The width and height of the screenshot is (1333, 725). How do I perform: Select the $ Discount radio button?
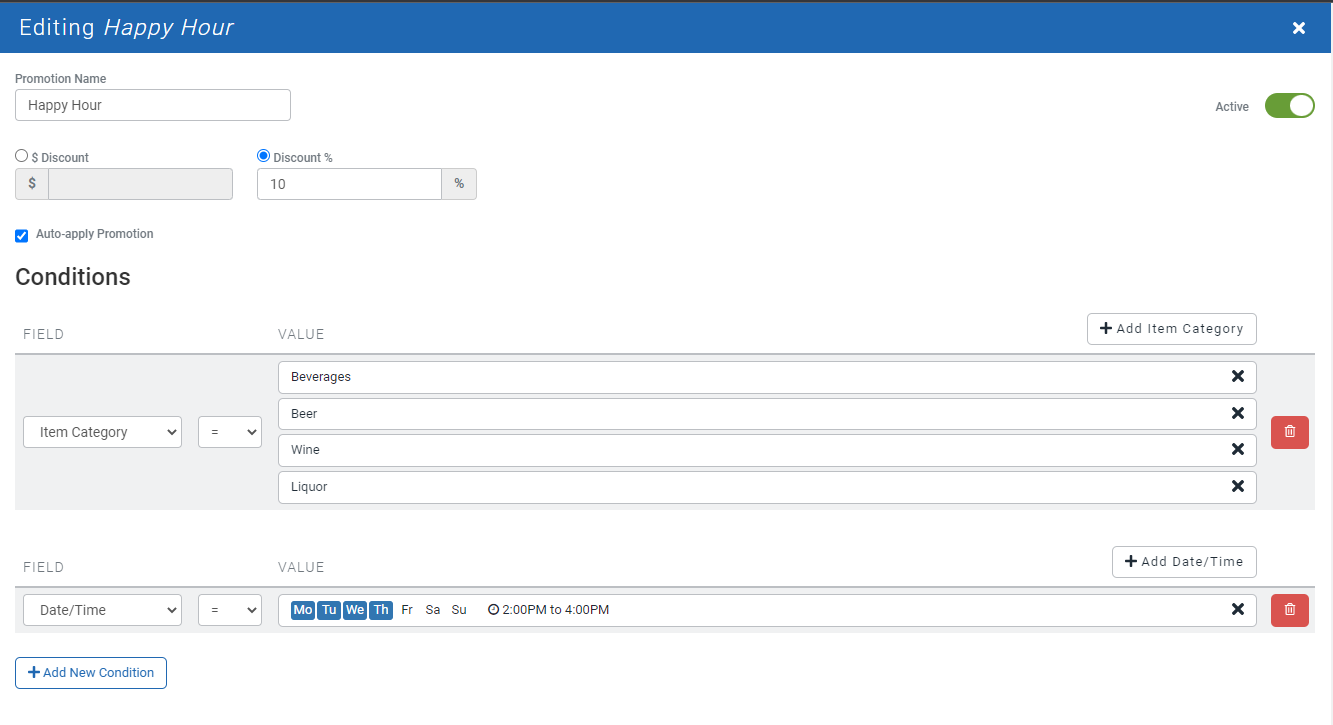coord(22,156)
